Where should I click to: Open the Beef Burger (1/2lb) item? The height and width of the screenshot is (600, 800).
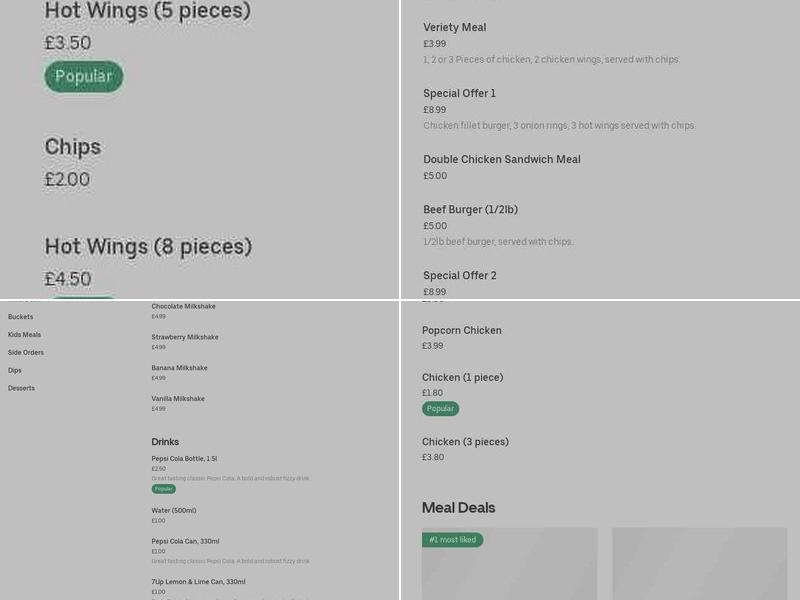470,210
